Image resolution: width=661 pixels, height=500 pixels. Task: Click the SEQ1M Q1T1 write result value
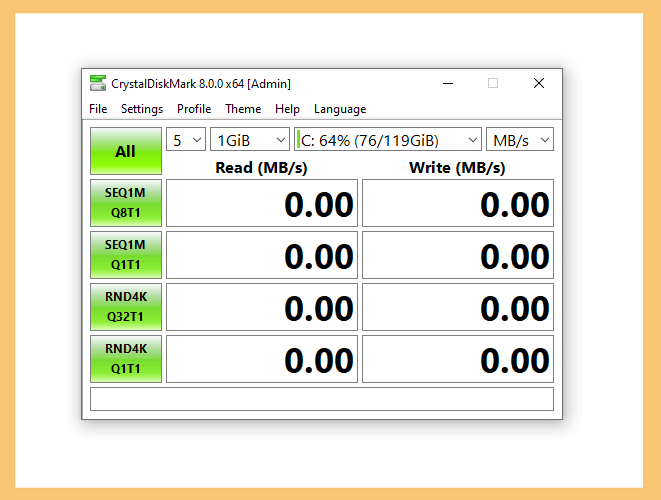[x=458, y=255]
